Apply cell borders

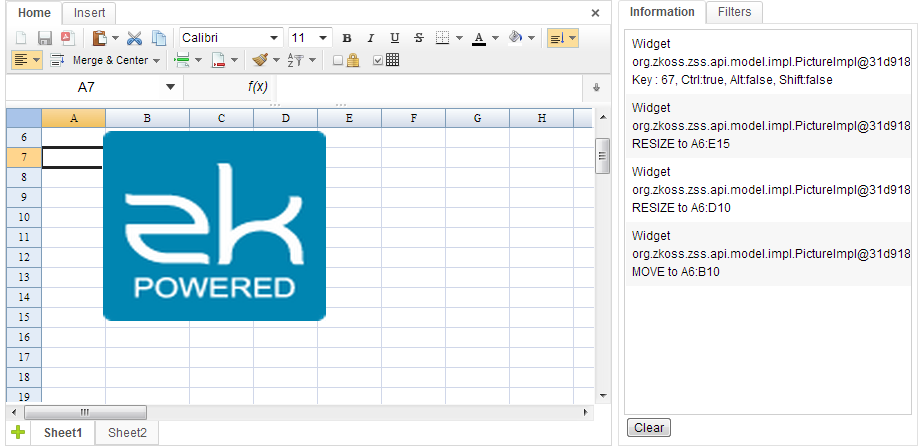point(442,38)
